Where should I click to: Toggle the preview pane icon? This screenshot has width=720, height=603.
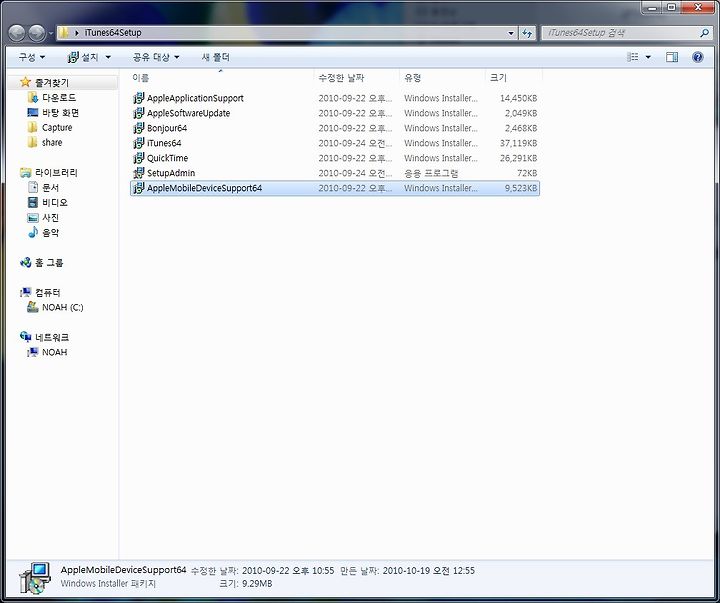coord(672,57)
